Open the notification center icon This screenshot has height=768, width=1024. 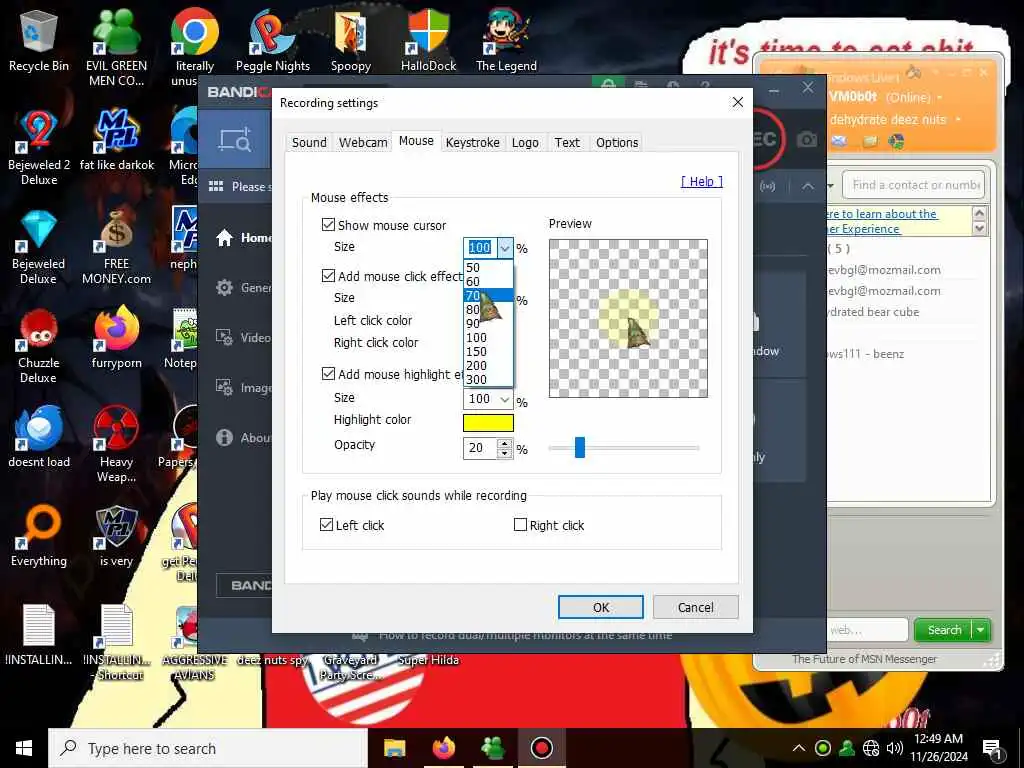992,748
